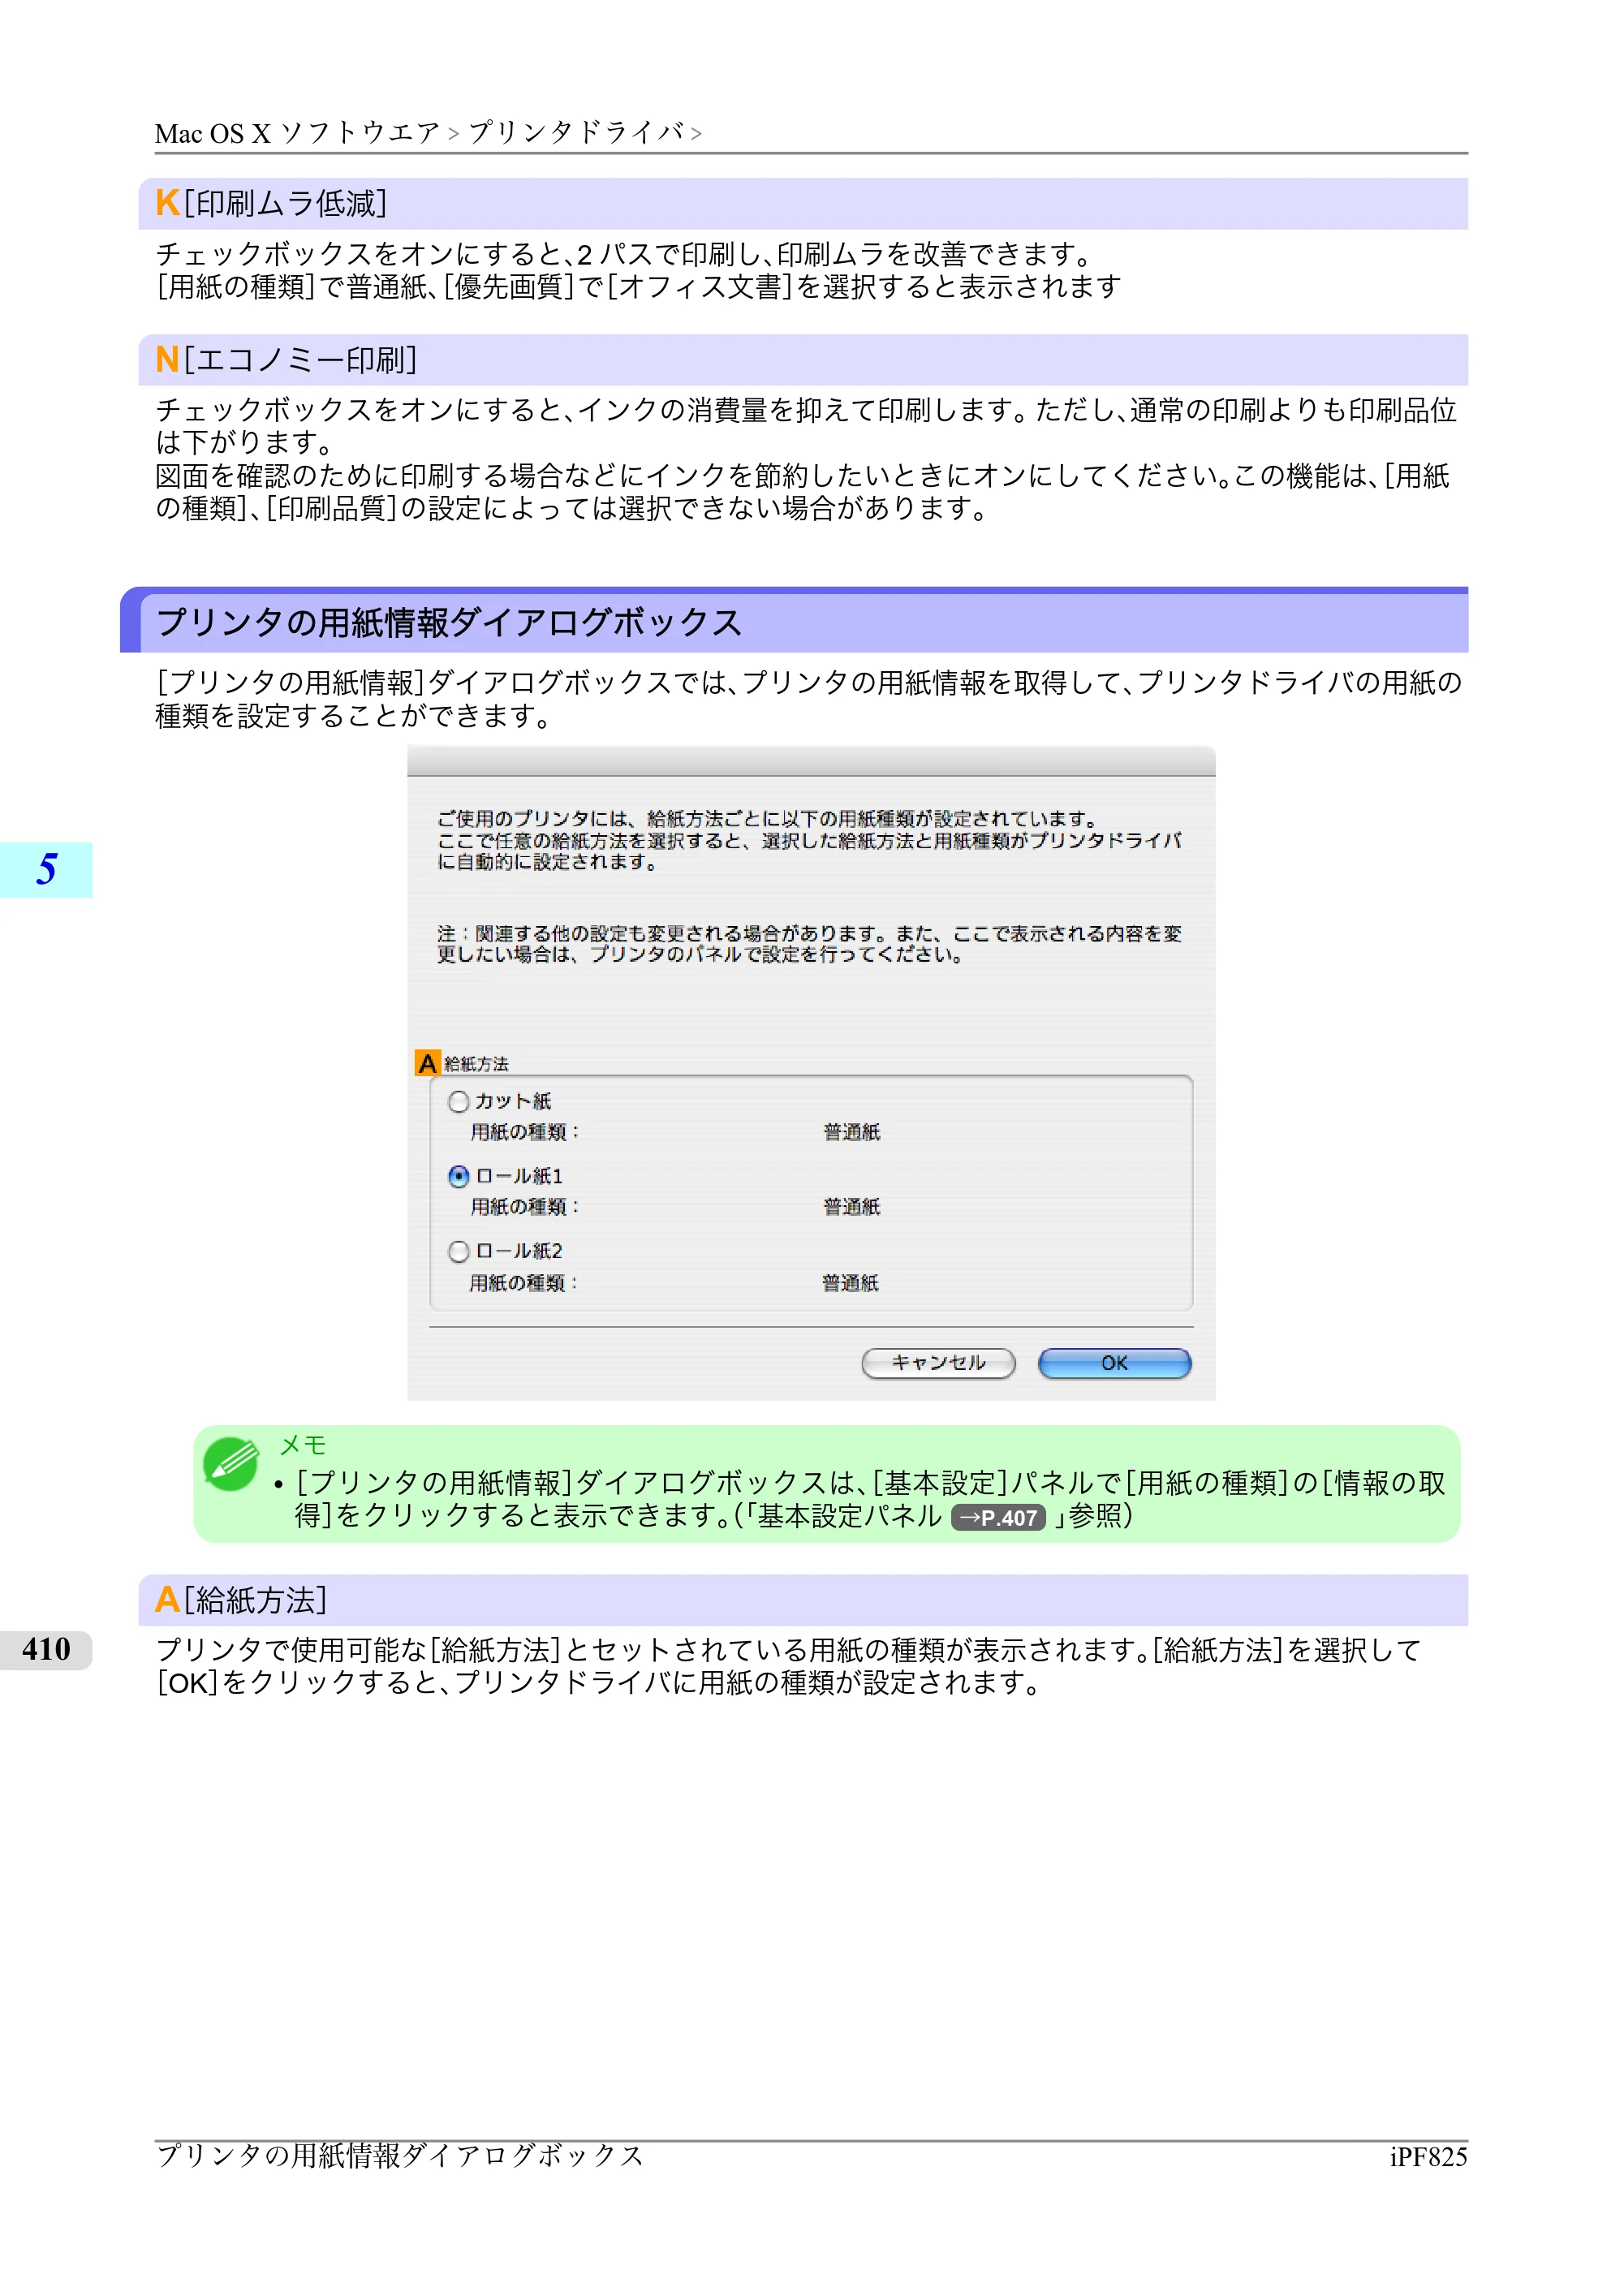This screenshot has width=1624, height=2296.
Task: Click the プリンタの用紙情報ダイアログボックス section title
Action: (x=449, y=622)
